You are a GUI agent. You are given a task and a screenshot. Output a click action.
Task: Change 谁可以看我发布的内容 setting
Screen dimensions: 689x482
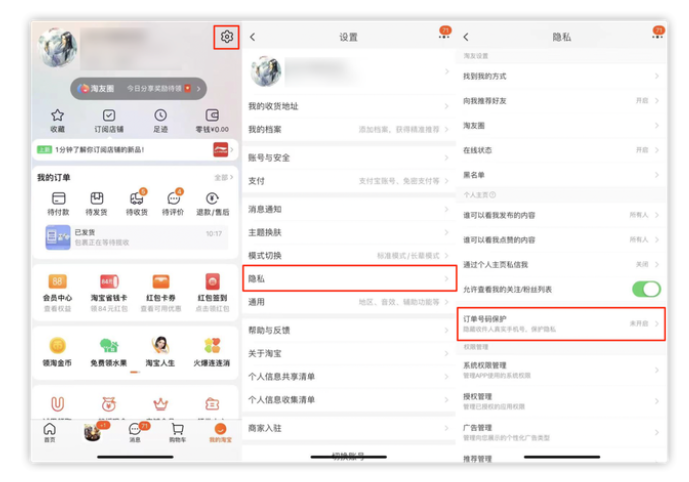click(x=562, y=215)
